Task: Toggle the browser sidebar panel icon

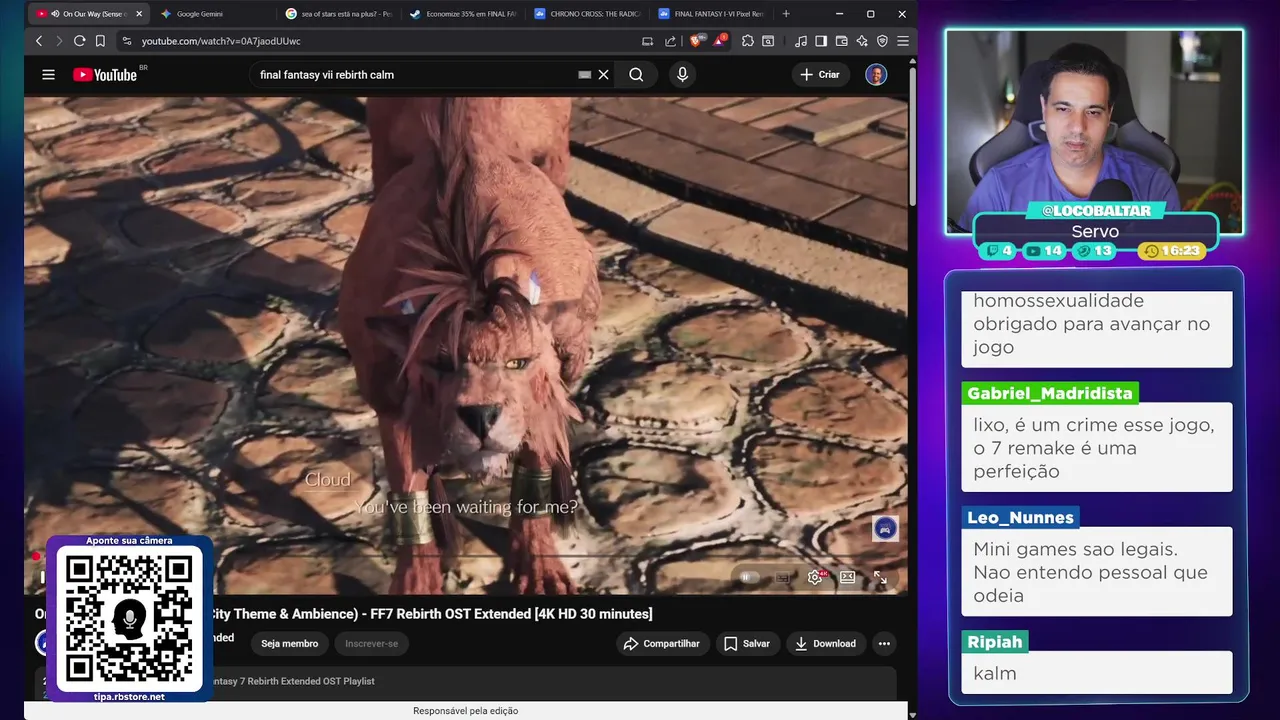Action: point(821,41)
